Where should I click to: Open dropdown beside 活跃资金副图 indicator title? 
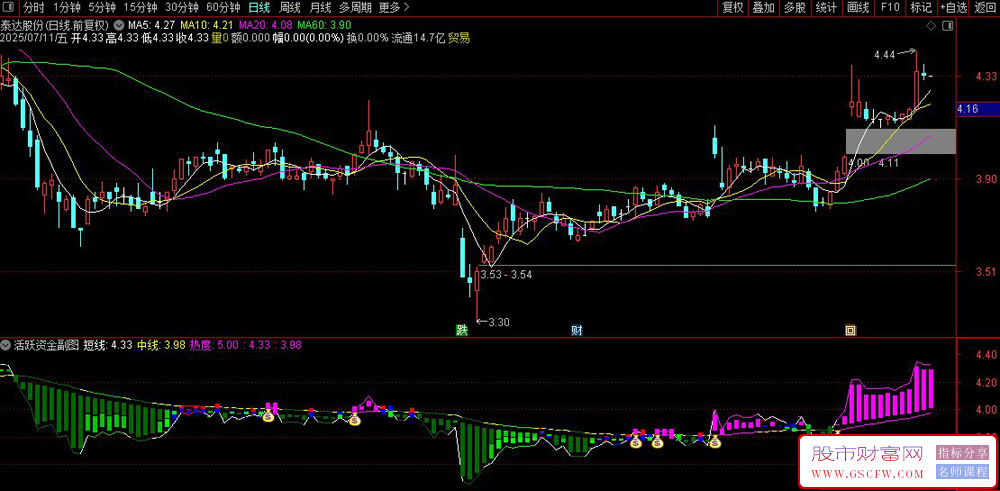point(5,345)
